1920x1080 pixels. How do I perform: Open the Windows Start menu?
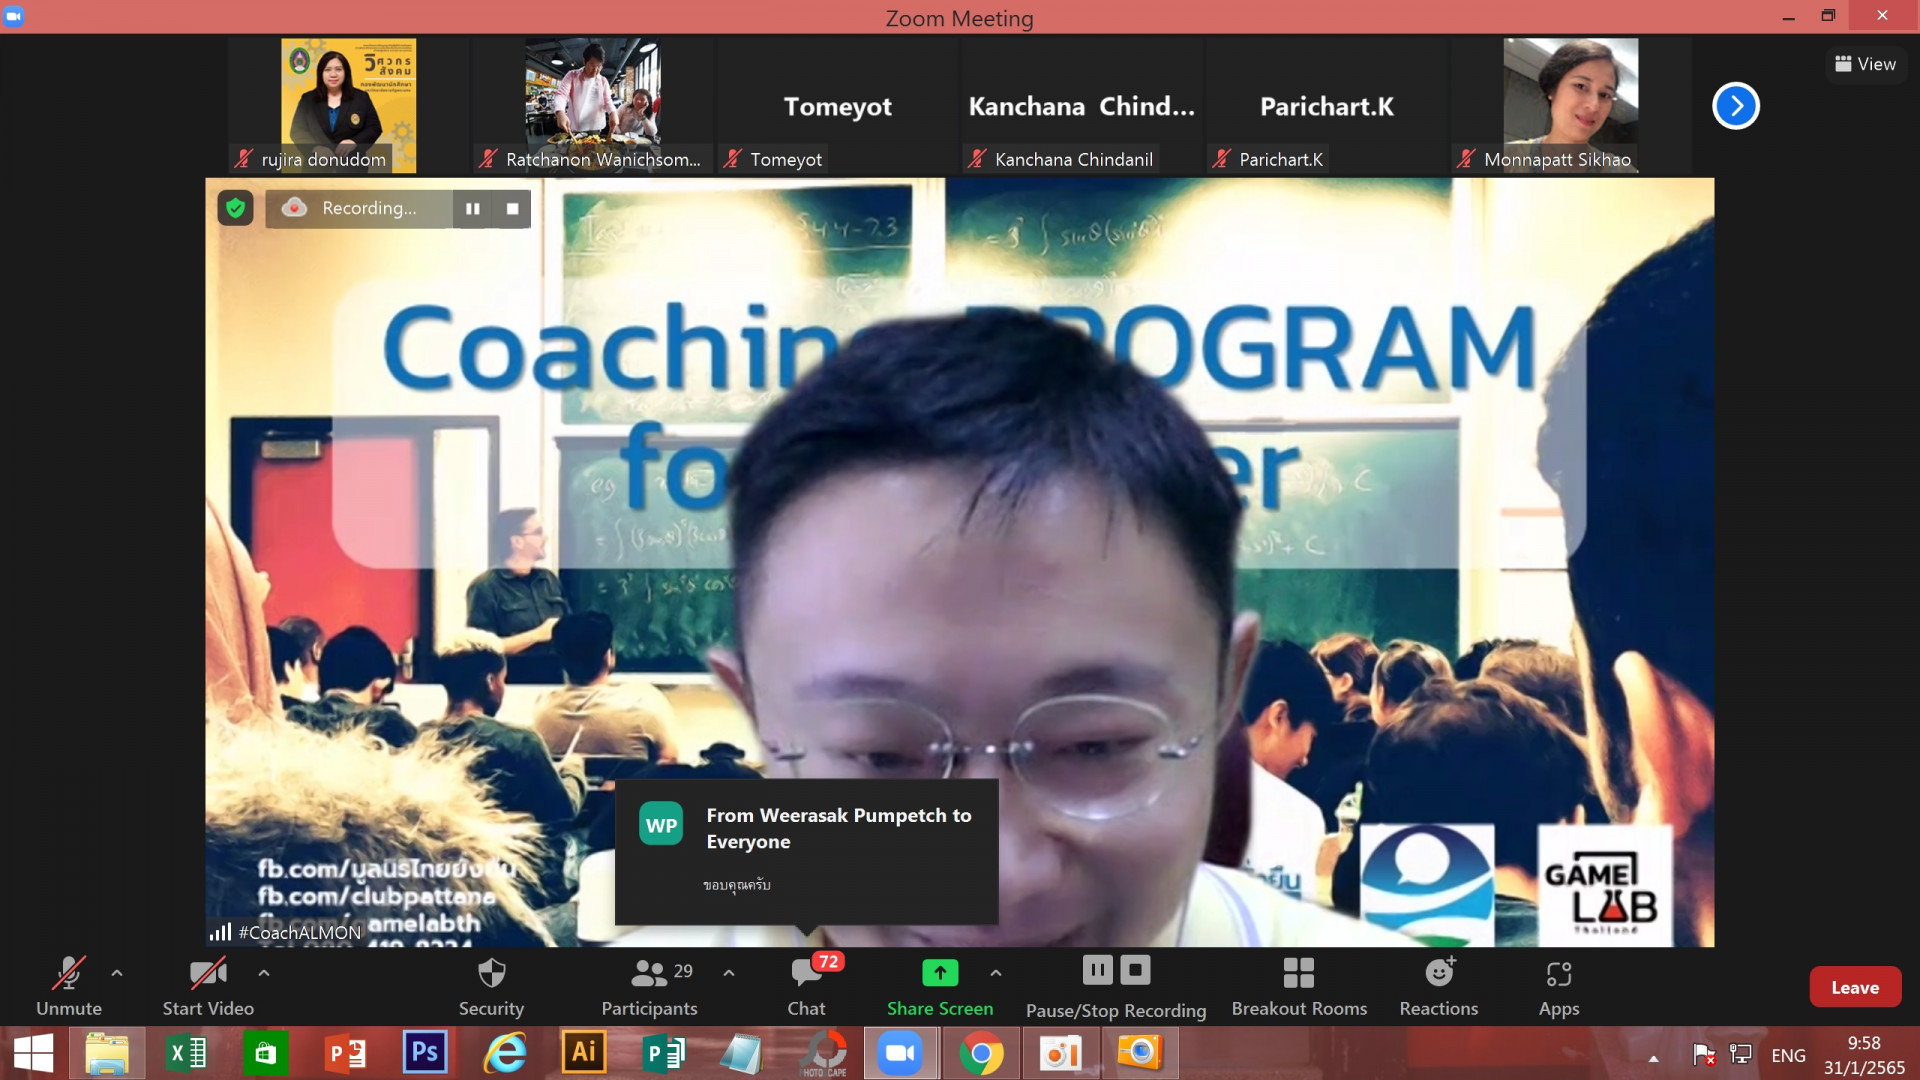click(33, 1053)
